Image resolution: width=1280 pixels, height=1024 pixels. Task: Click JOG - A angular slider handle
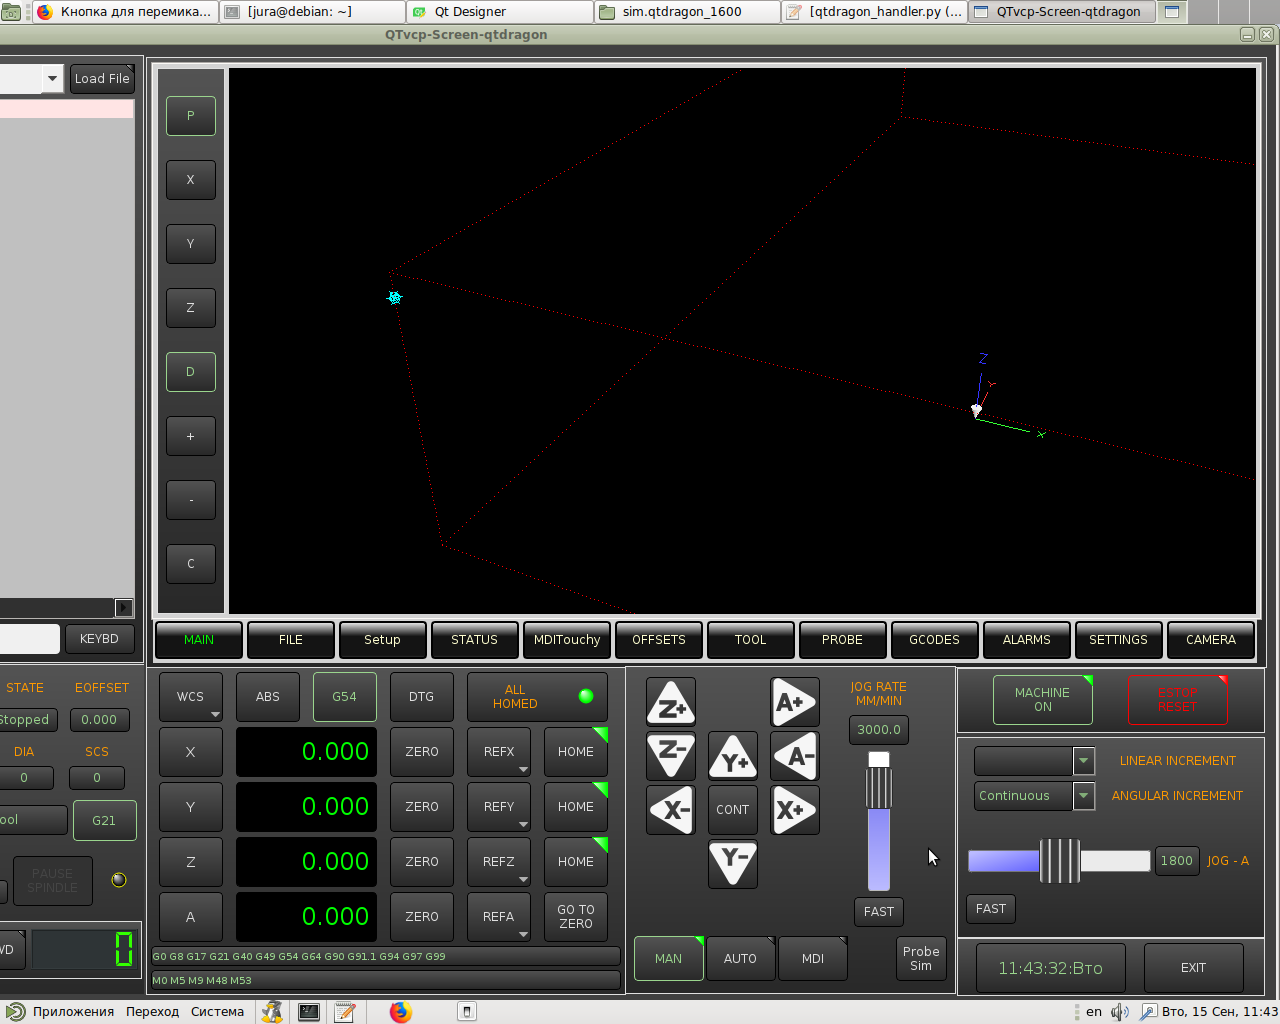click(x=1060, y=861)
